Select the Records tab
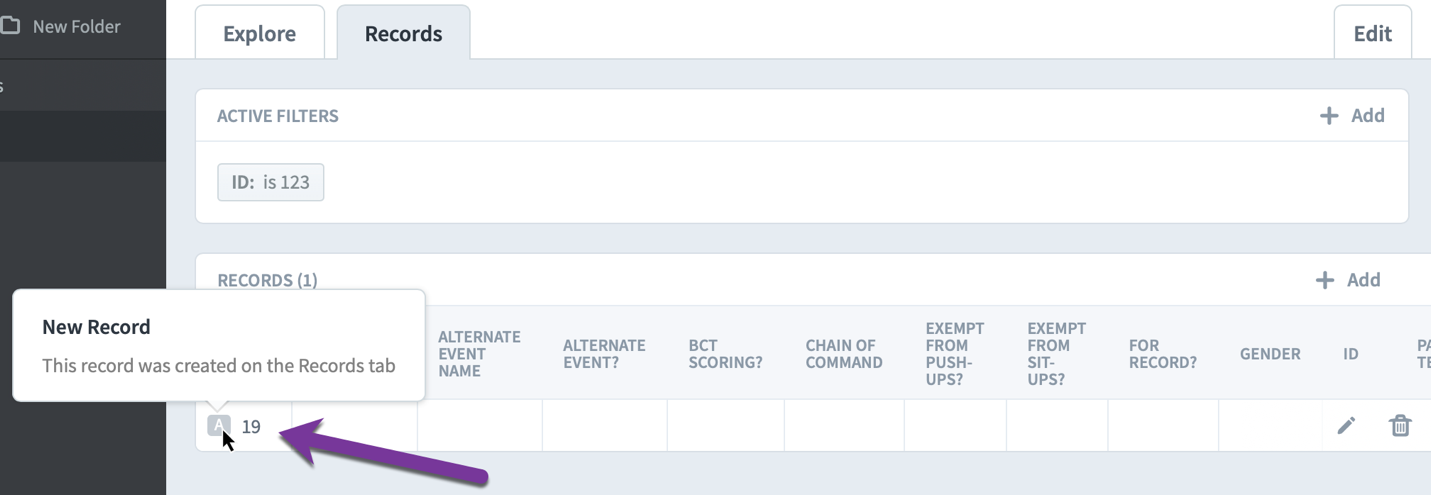Viewport: 1431px width, 495px height. click(403, 33)
